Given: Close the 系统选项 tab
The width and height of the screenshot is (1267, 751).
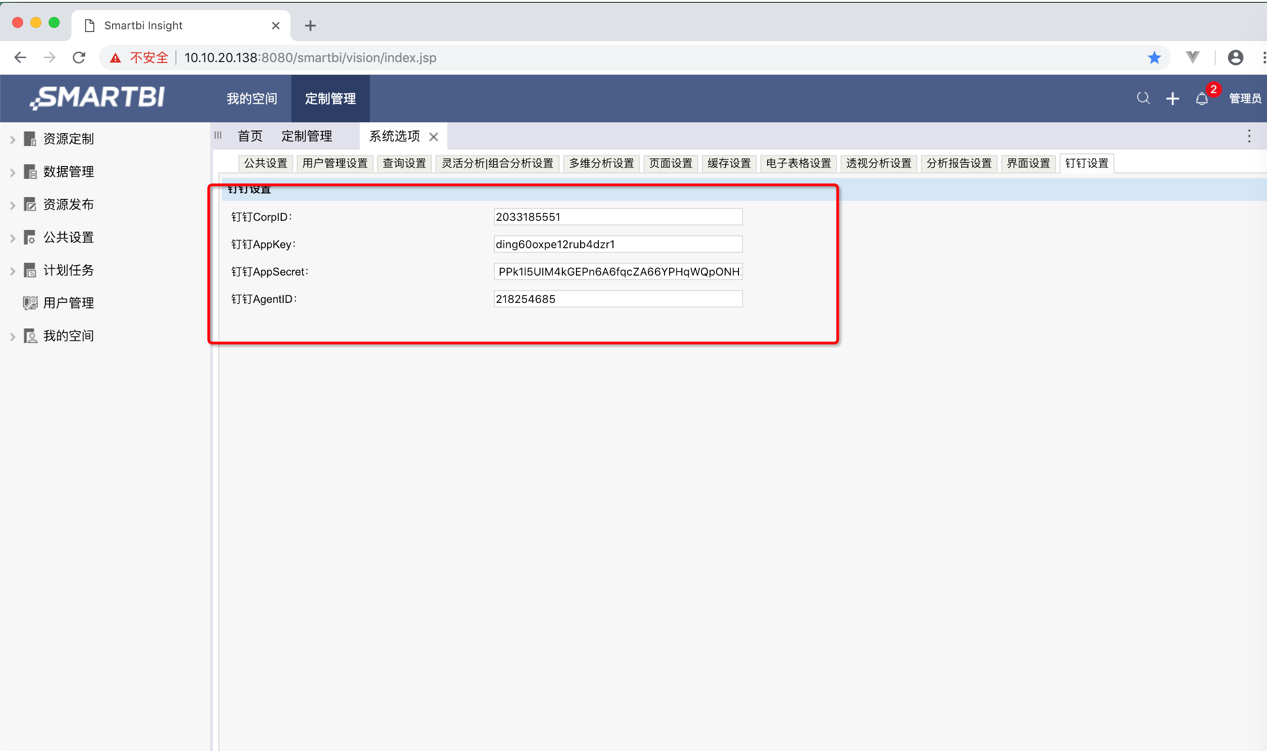Looking at the screenshot, I should [x=434, y=137].
